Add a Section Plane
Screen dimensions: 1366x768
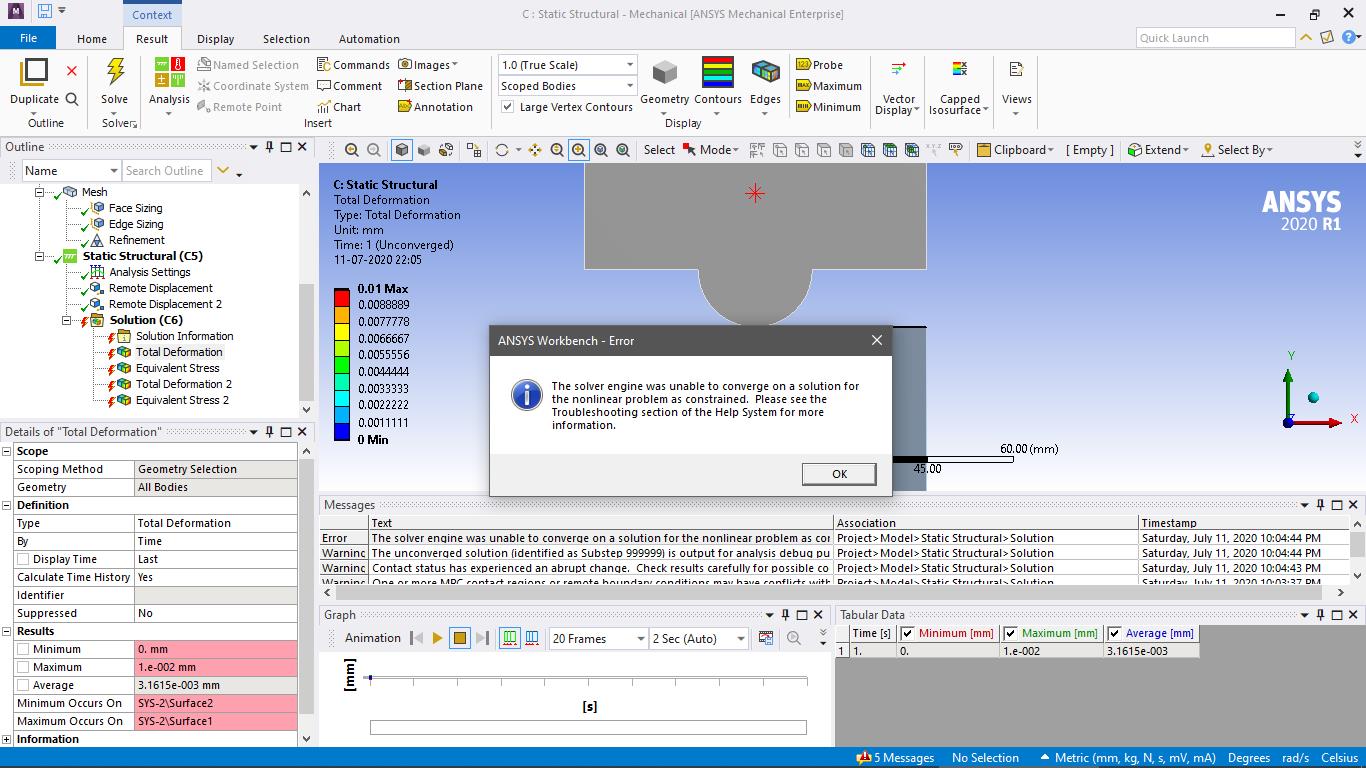pos(440,86)
